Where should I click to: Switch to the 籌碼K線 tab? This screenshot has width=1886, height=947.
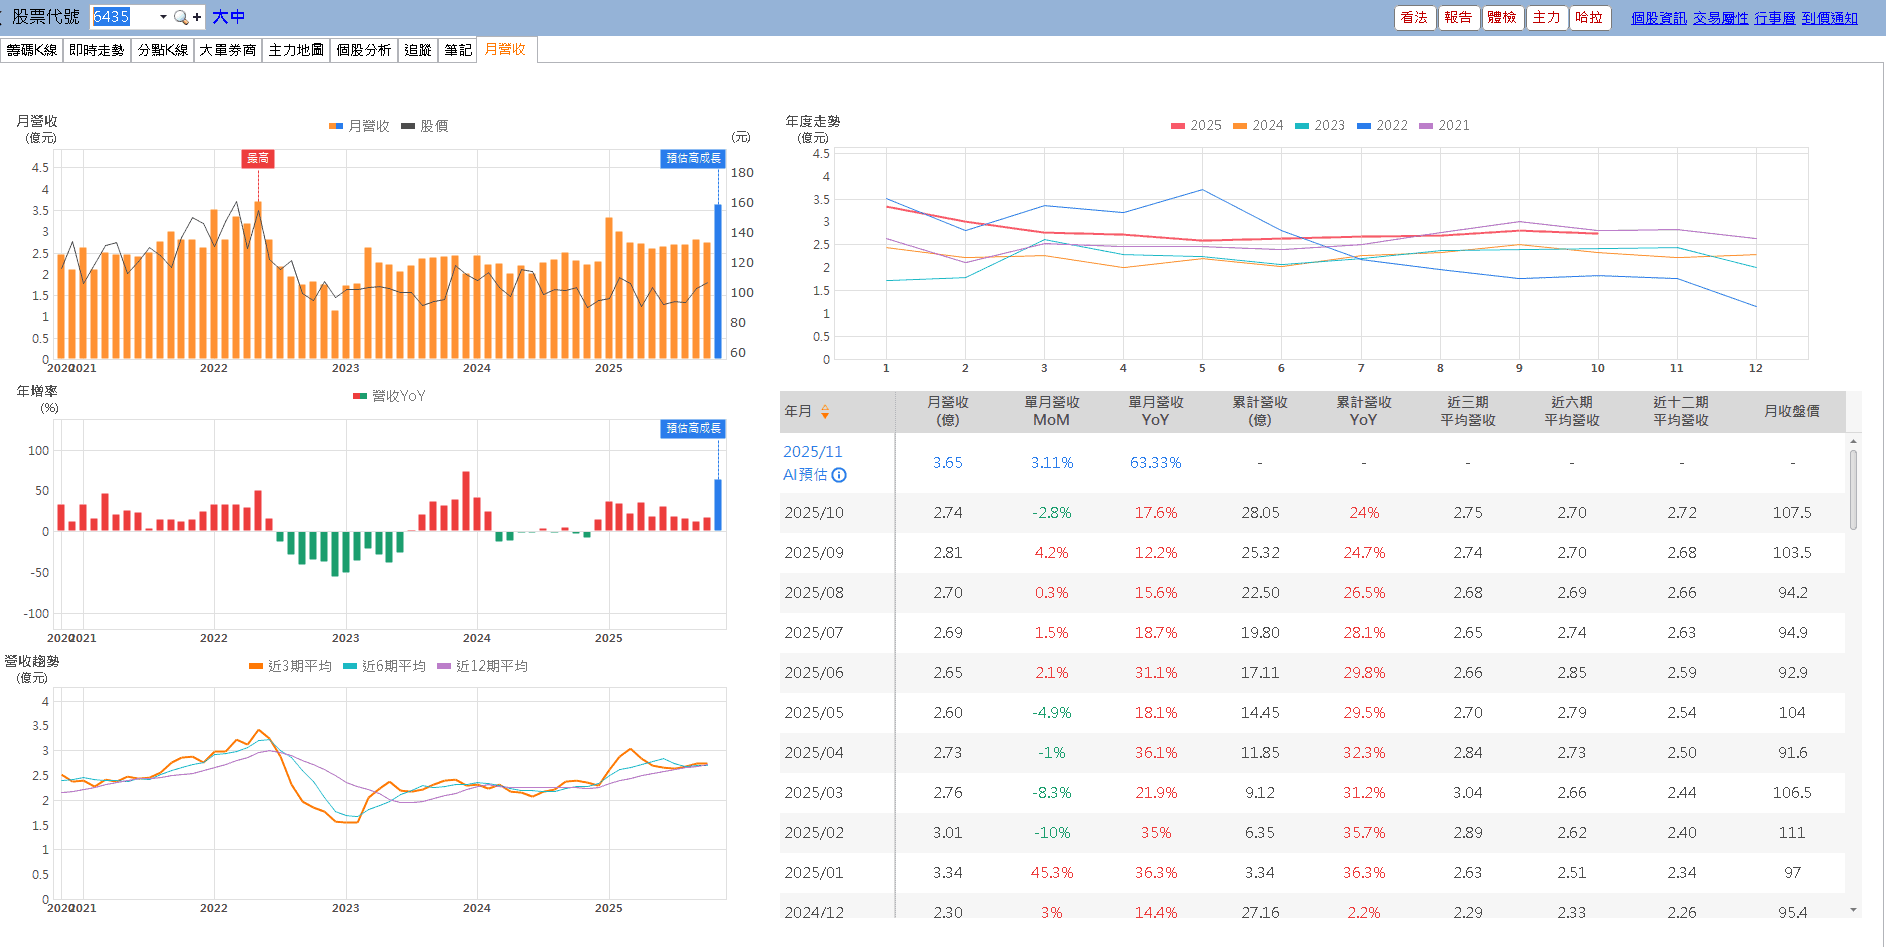coord(32,50)
